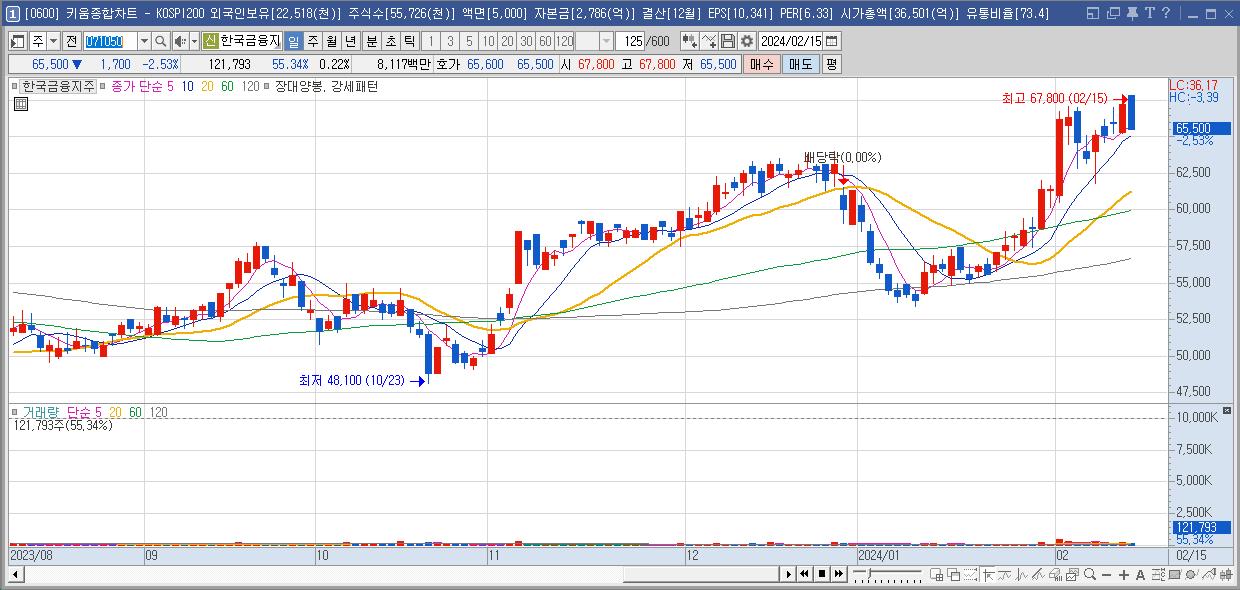This screenshot has height=590, width=1240.
Task: Select the 분 minute period toggle
Action: pyautogui.click(x=371, y=41)
